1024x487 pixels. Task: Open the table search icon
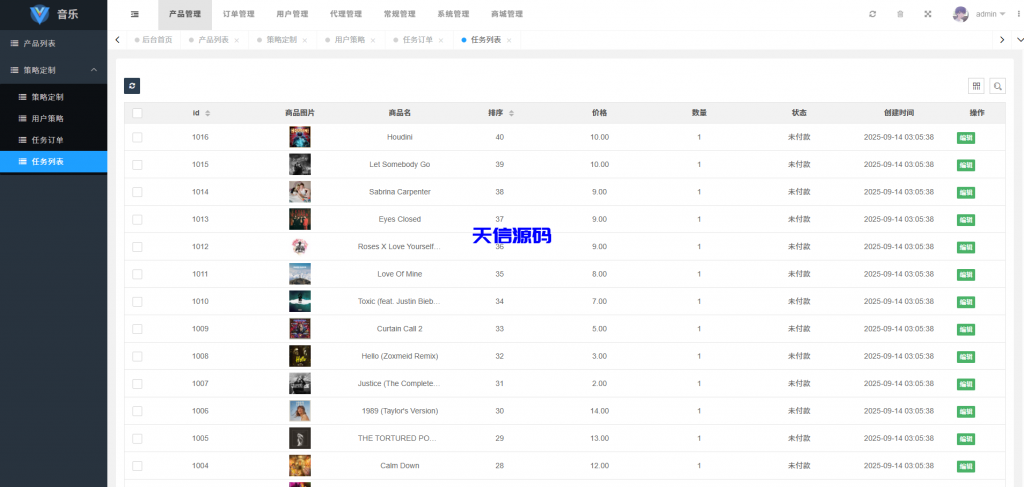tap(997, 86)
